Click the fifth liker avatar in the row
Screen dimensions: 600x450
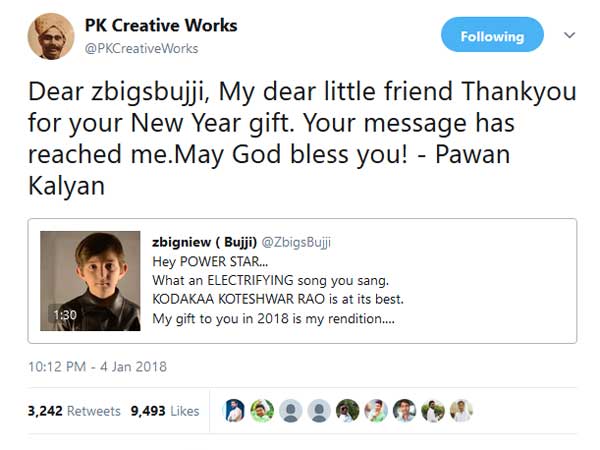(347, 410)
